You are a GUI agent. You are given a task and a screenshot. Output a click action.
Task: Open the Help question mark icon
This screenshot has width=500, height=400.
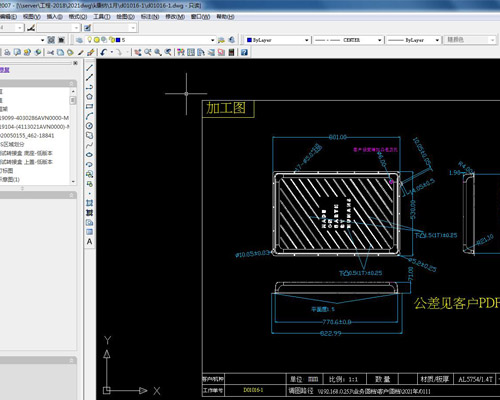click(x=244, y=52)
